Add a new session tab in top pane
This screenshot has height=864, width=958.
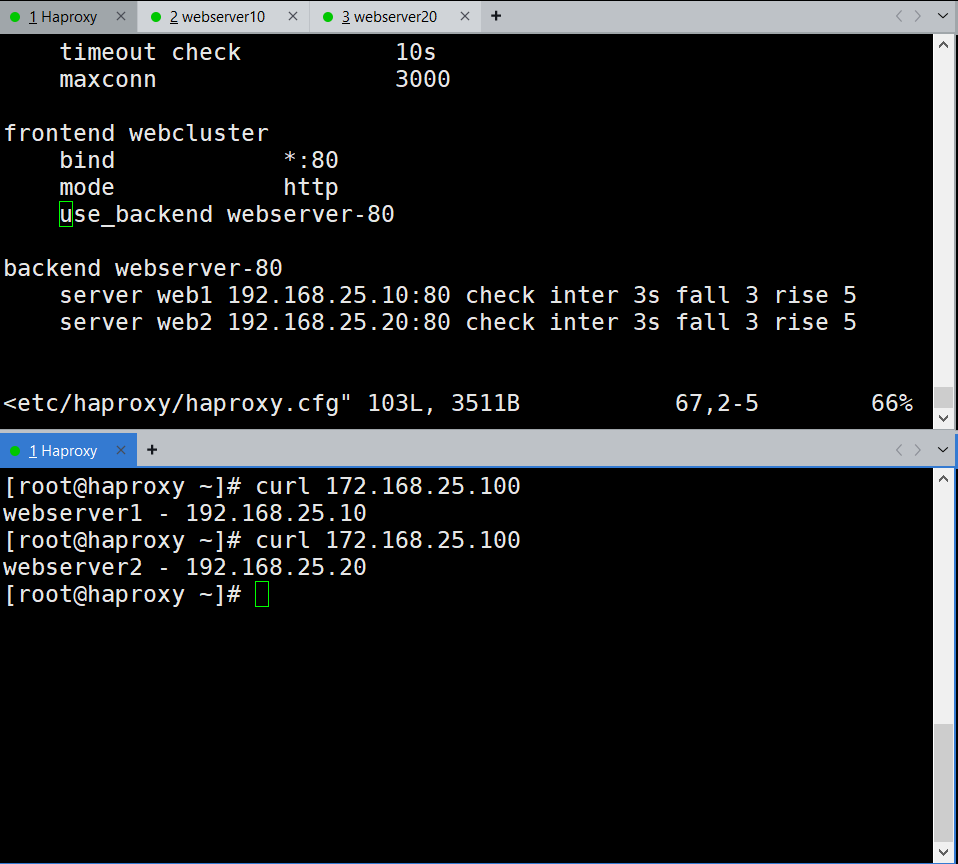coord(496,16)
